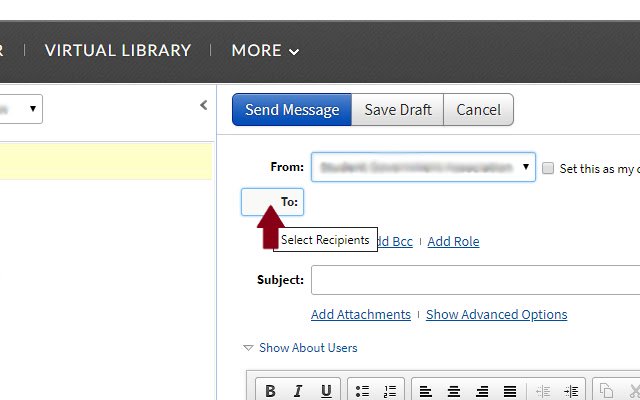Screen dimensions: 640x400
Task: Click the To: recipients button
Action: tap(272, 202)
